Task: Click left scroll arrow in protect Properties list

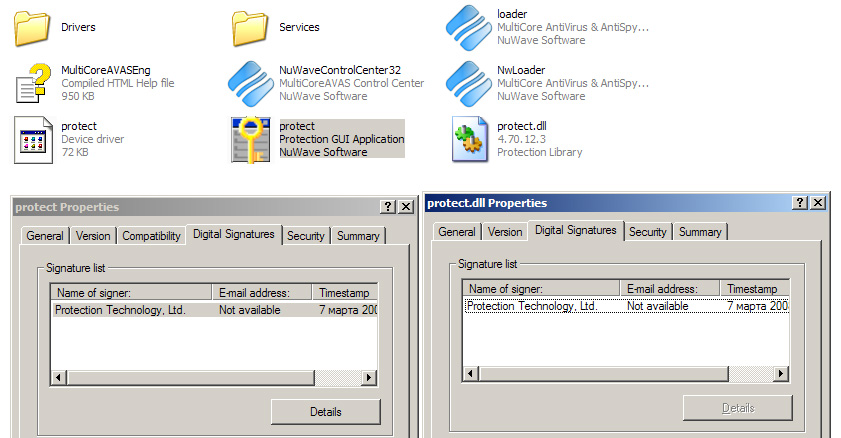Action: coord(59,377)
